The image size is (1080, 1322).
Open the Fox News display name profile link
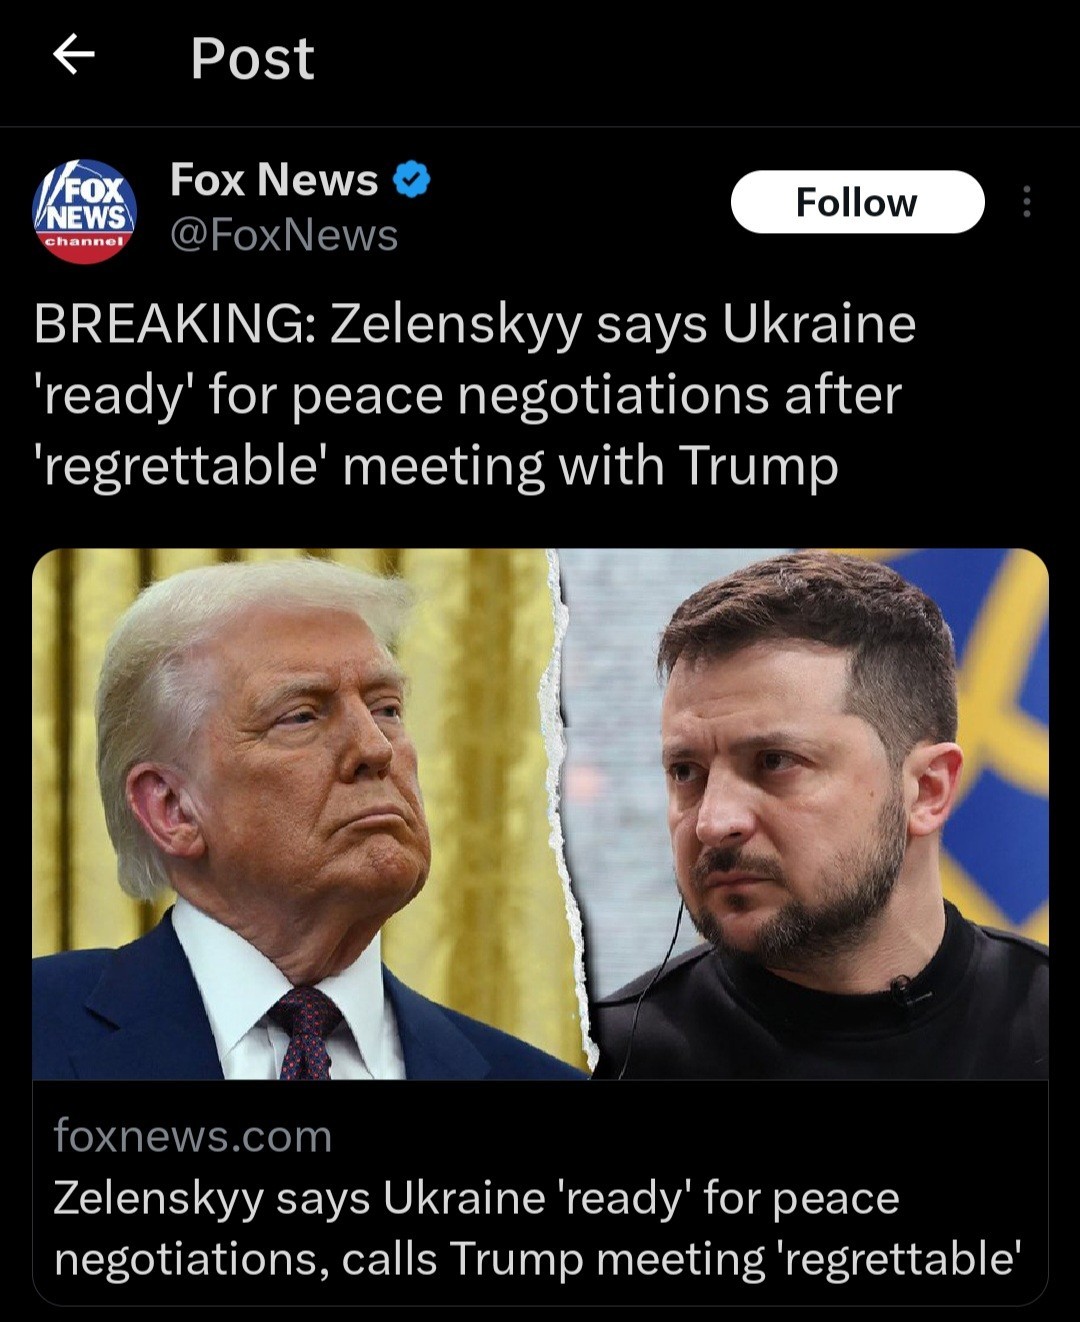tap(274, 180)
